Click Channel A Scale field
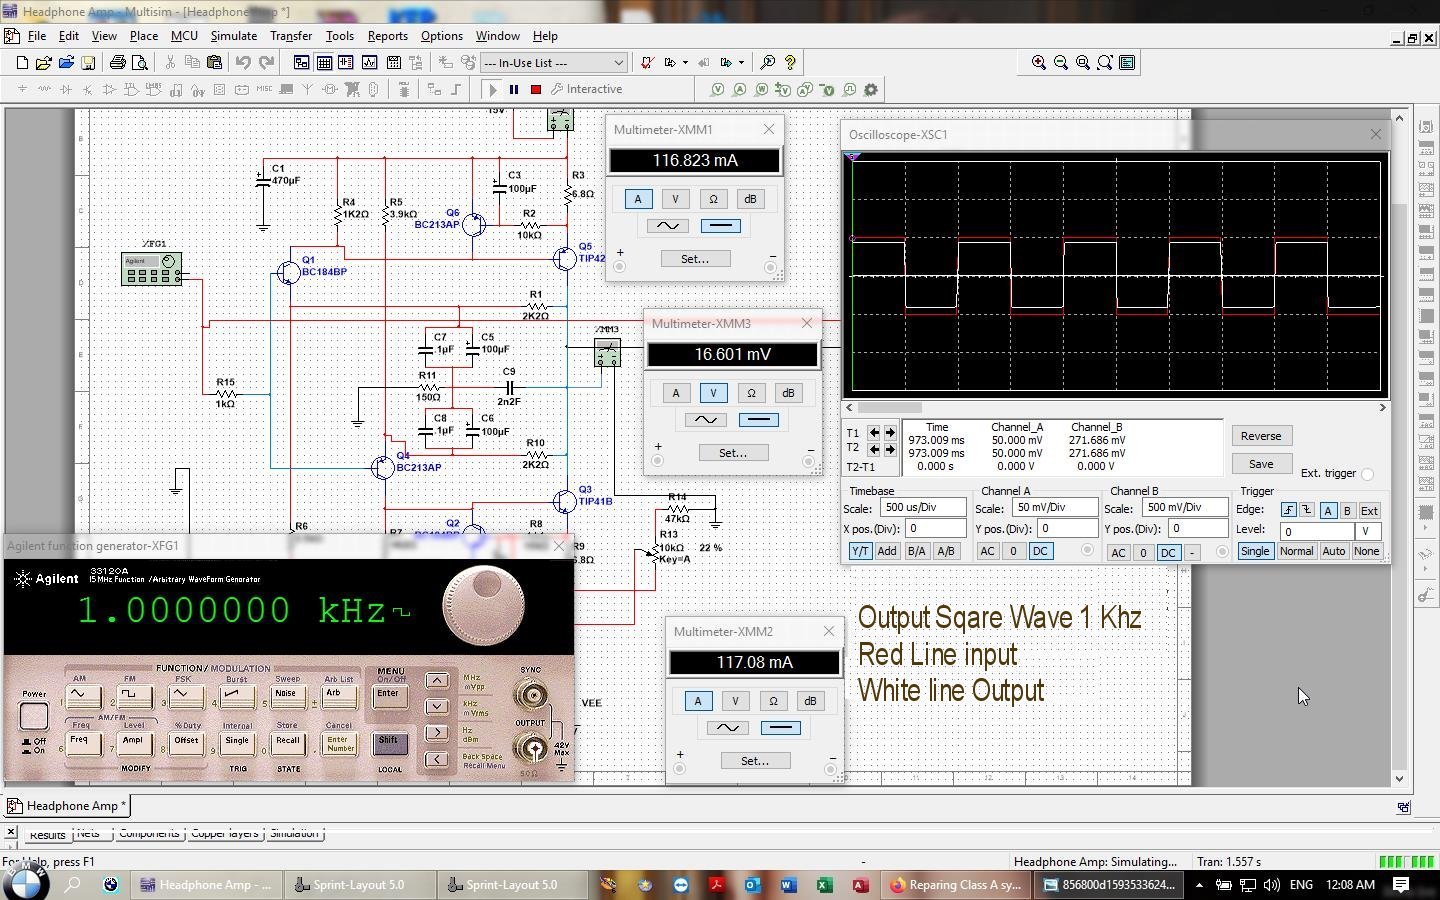Screen dimensions: 1440x900 pyautogui.click(x=1054, y=508)
